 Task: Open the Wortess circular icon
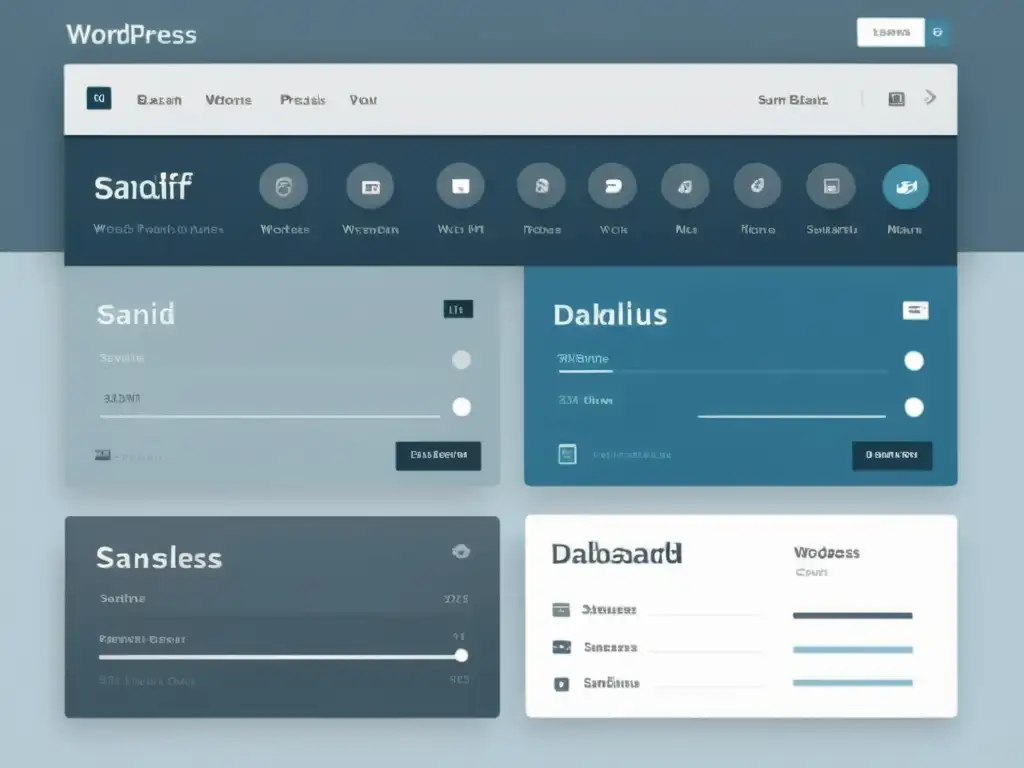[283, 186]
